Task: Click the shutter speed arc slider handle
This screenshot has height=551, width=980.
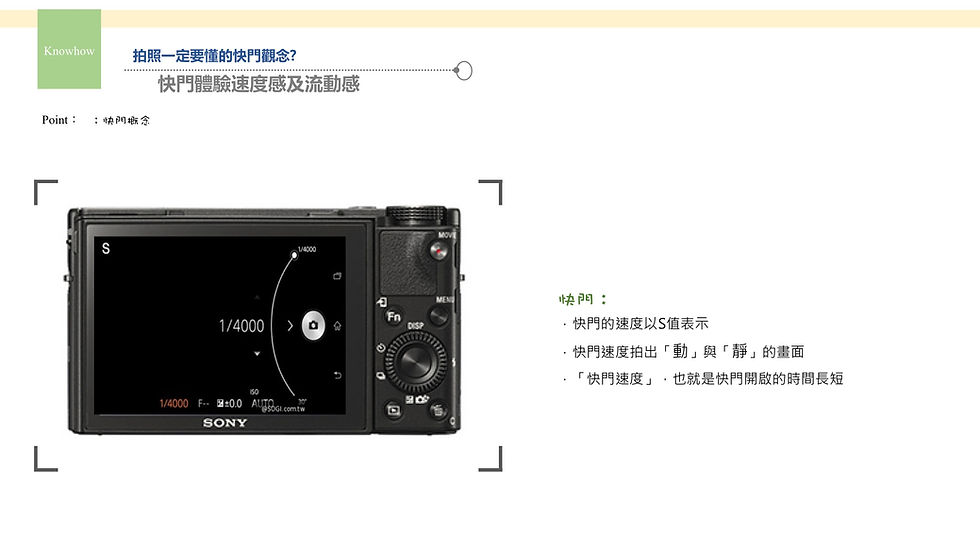Action: pyautogui.click(x=294, y=254)
